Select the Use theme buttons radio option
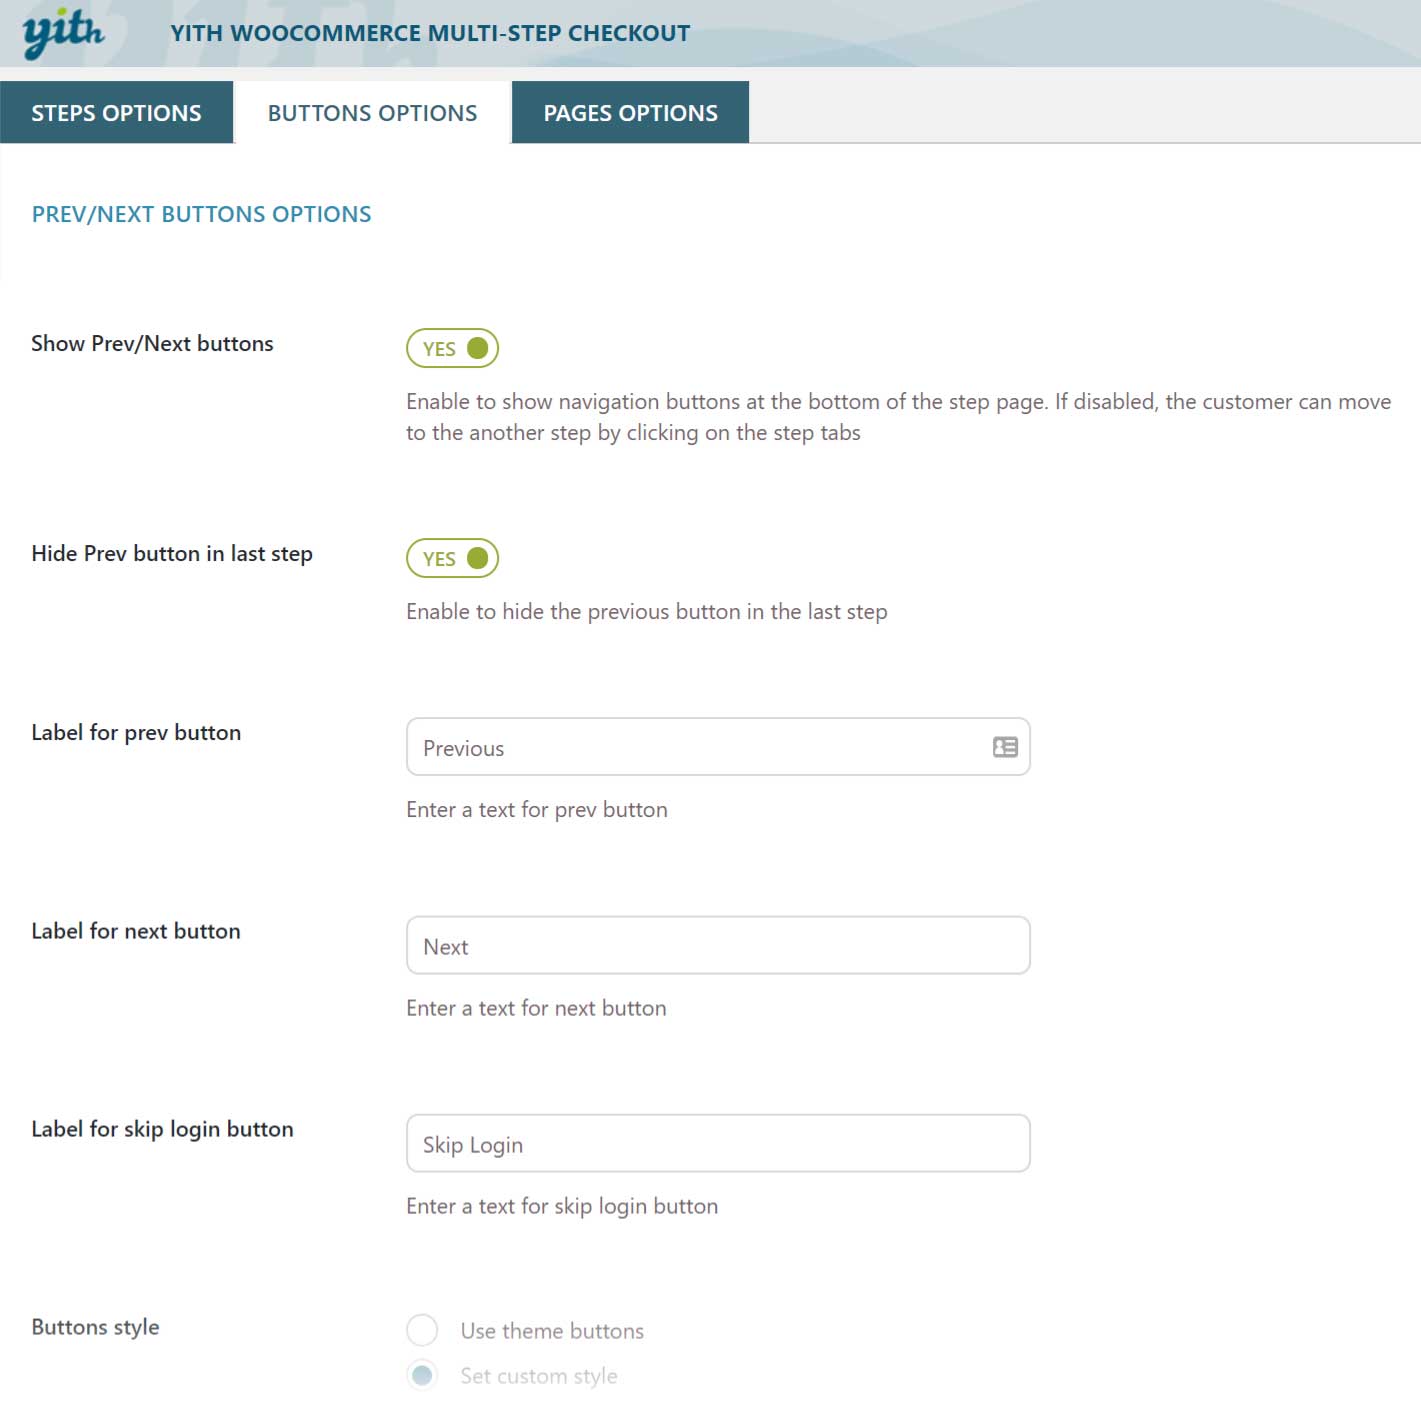This screenshot has height=1408, width=1421. pos(422,1330)
